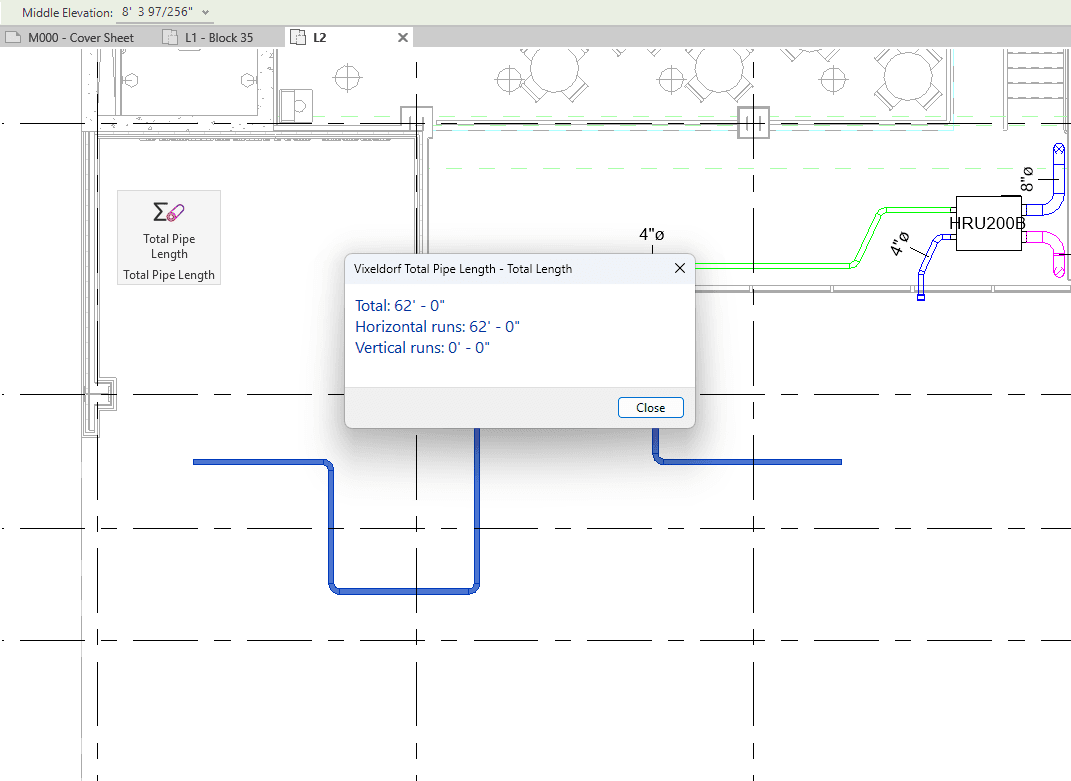1071x781 pixels.
Task: Select the angled 4"ø duct tag near HRU200B
Action: [901, 243]
